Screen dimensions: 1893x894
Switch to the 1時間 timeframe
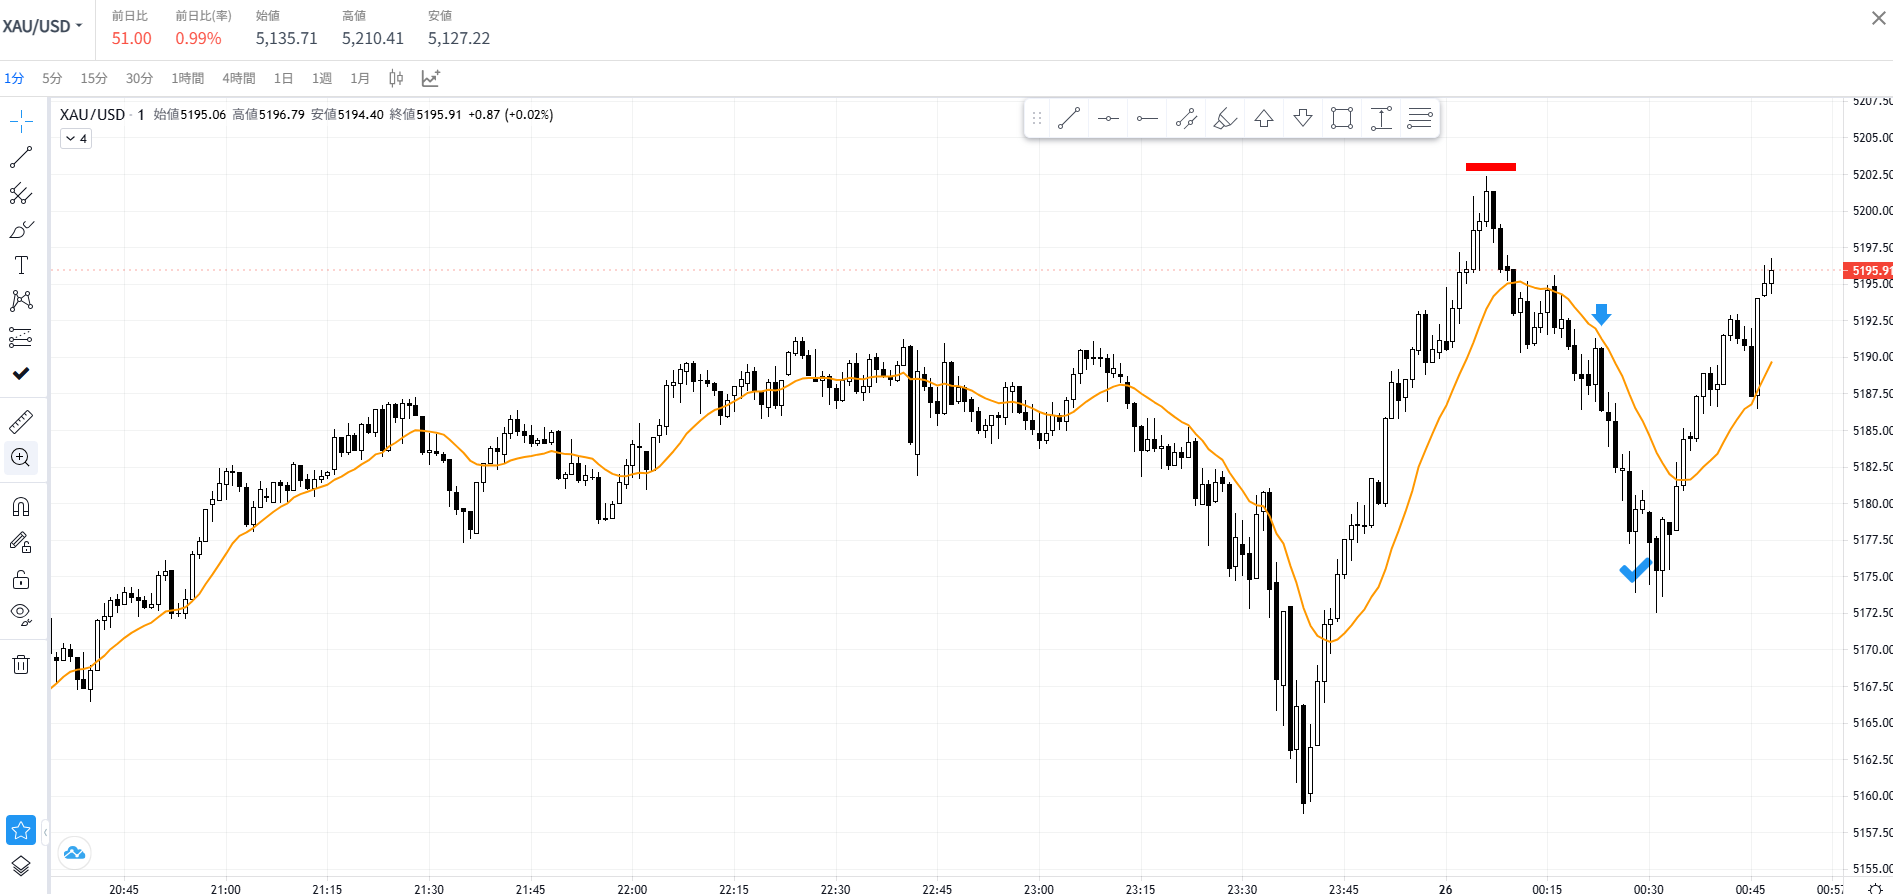[187, 78]
